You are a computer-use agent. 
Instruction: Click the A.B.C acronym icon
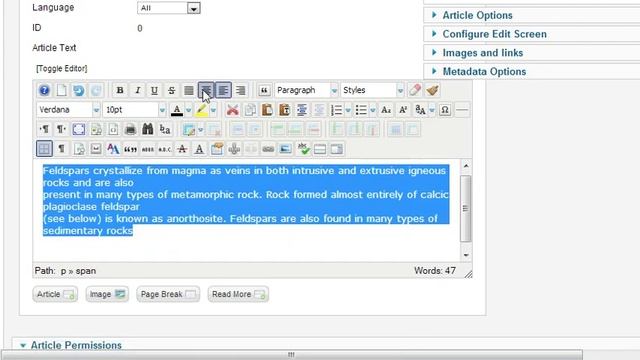pos(165,149)
